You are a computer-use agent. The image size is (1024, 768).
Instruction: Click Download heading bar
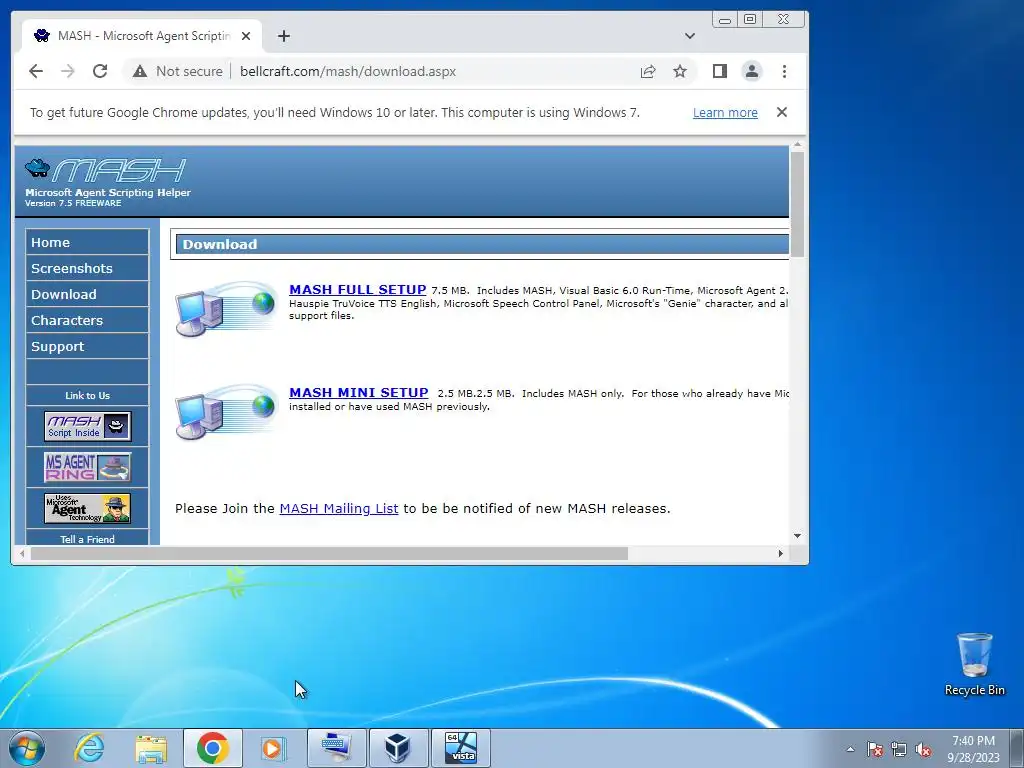click(x=483, y=244)
